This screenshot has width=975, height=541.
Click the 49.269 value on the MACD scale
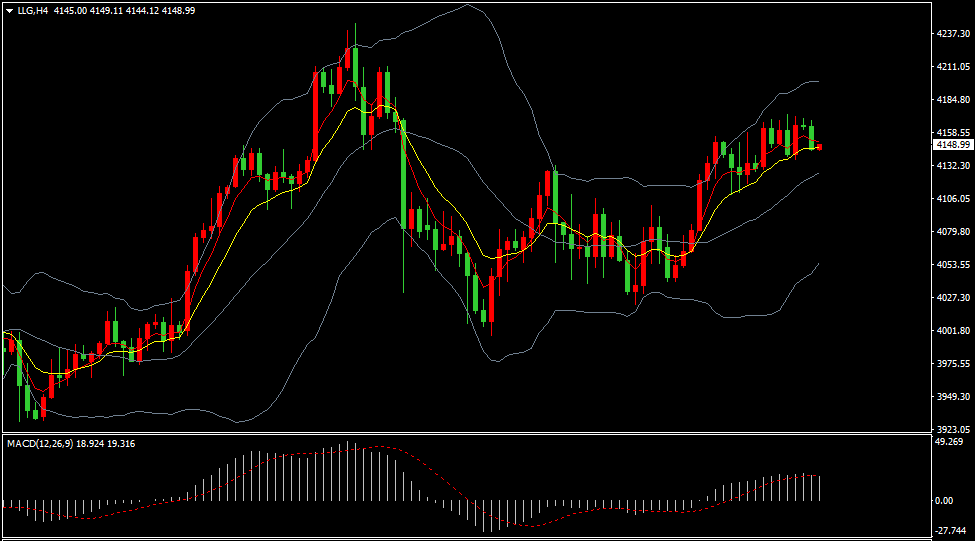pyautogui.click(x=948, y=442)
